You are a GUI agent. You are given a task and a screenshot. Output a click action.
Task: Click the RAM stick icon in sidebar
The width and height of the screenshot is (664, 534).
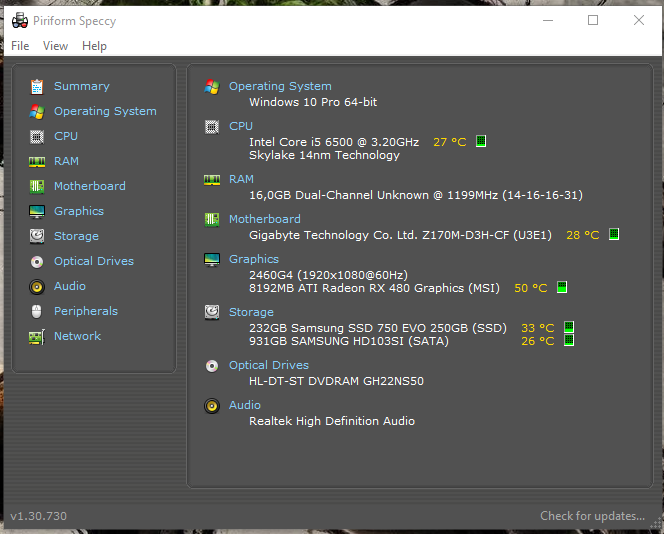point(37,161)
